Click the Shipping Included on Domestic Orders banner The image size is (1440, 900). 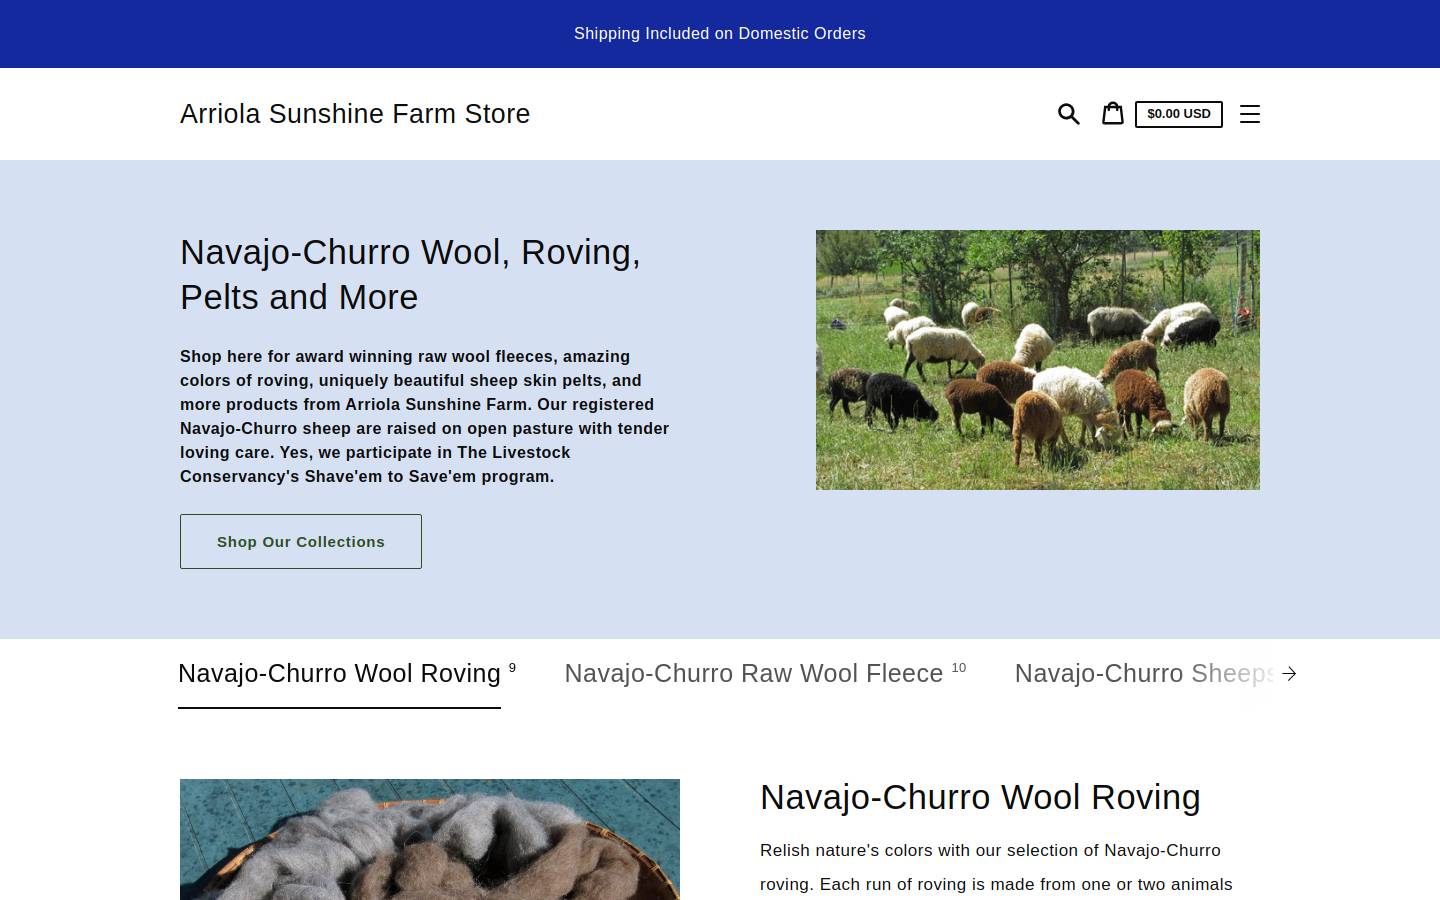pyautogui.click(x=720, y=34)
